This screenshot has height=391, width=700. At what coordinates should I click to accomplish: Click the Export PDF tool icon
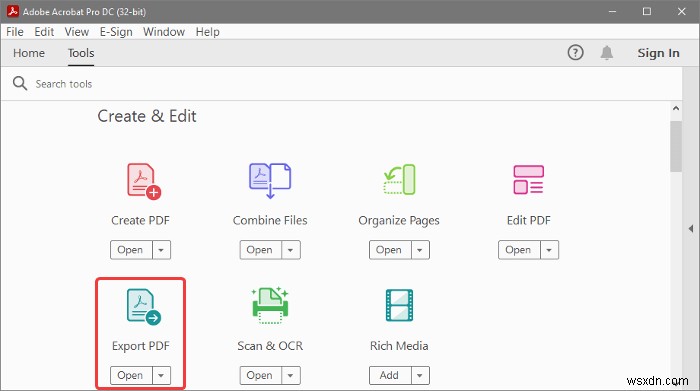click(x=144, y=307)
